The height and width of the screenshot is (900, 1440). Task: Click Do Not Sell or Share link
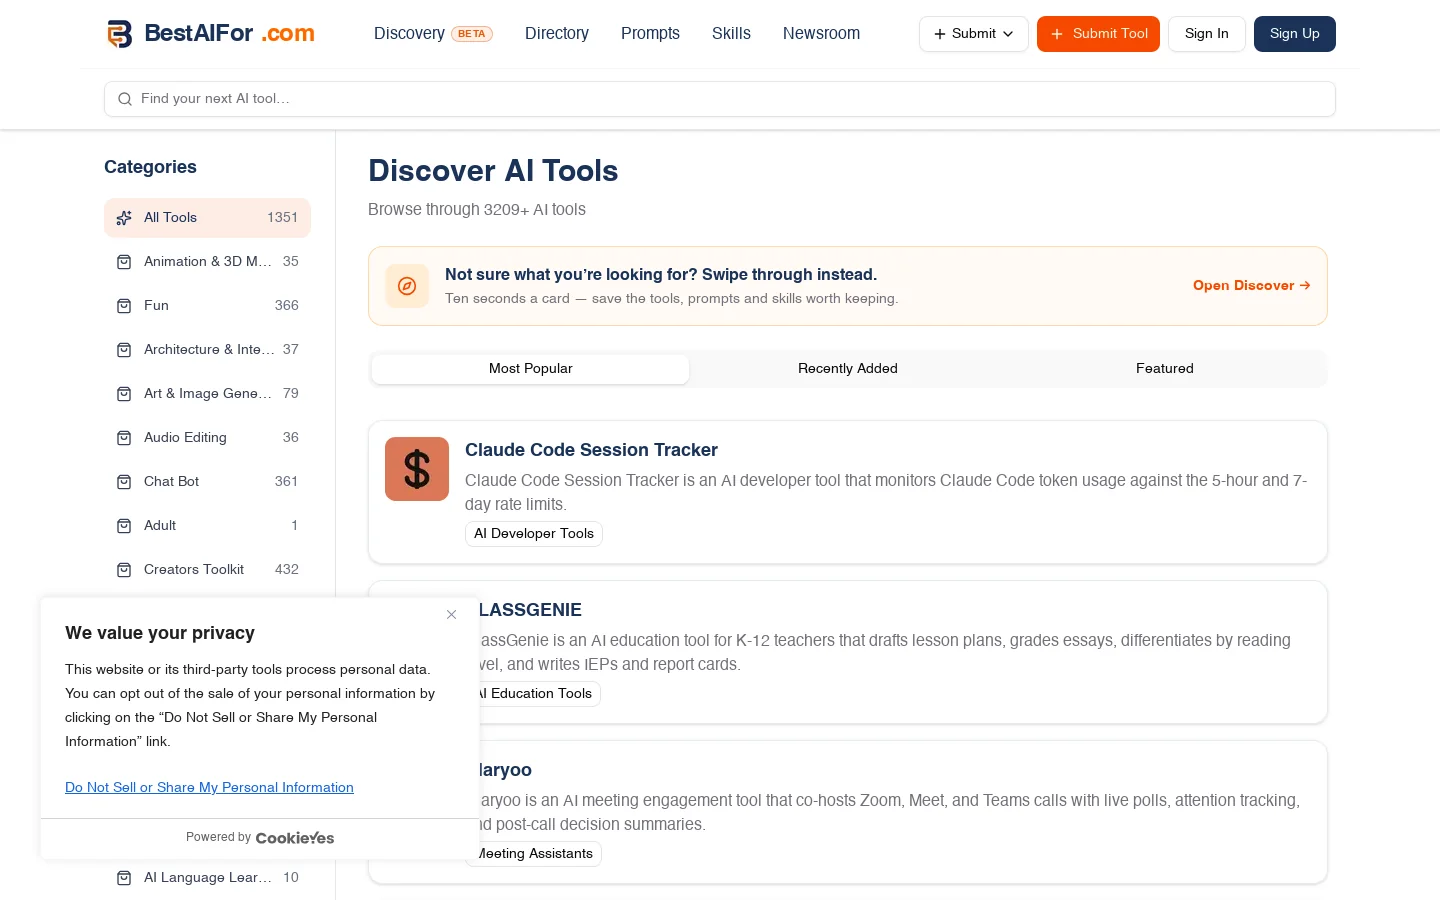tap(209, 788)
